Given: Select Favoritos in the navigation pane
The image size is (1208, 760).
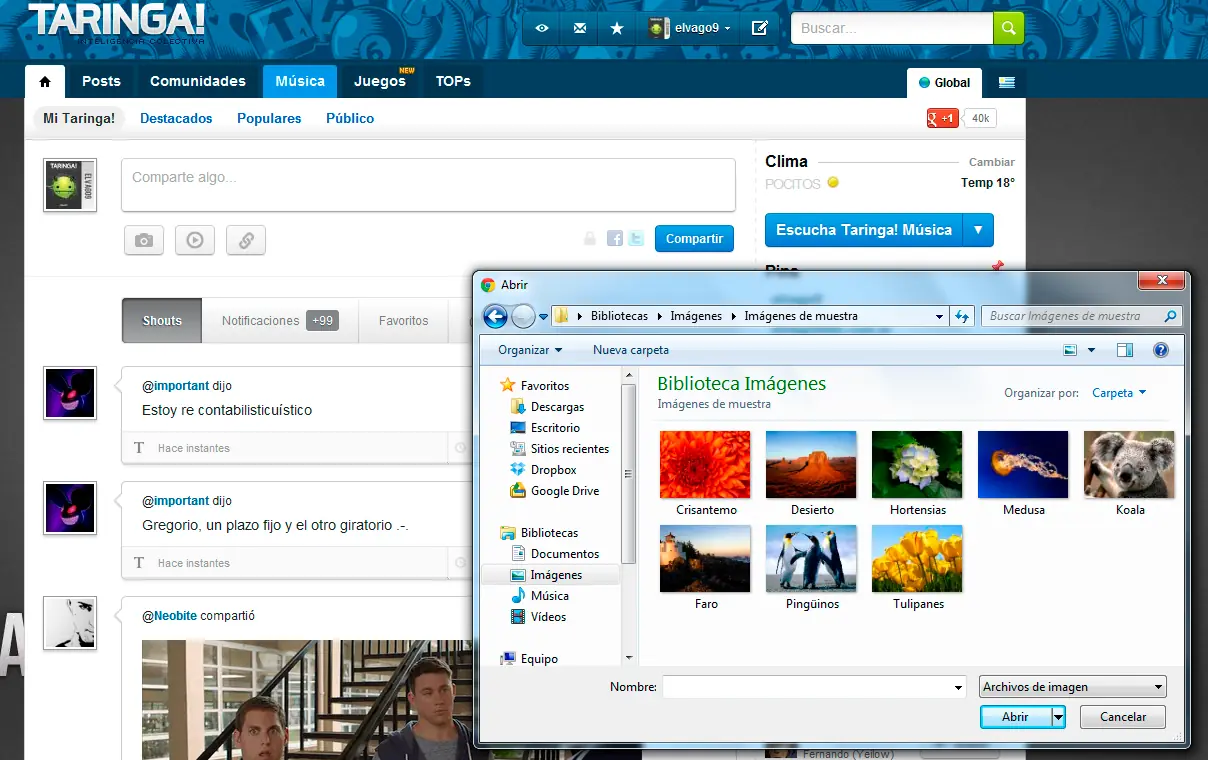Looking at the screenshot, I should (534, 386).
